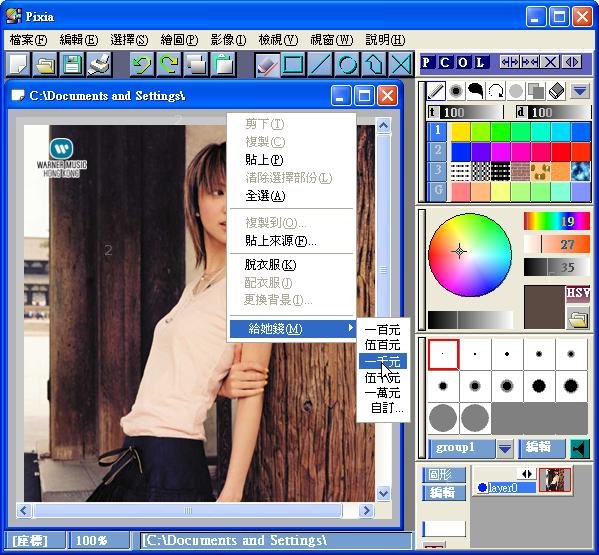The image size is (599, 555).
Task: Select the freehand eraser-pen tool
Action: 267,64
